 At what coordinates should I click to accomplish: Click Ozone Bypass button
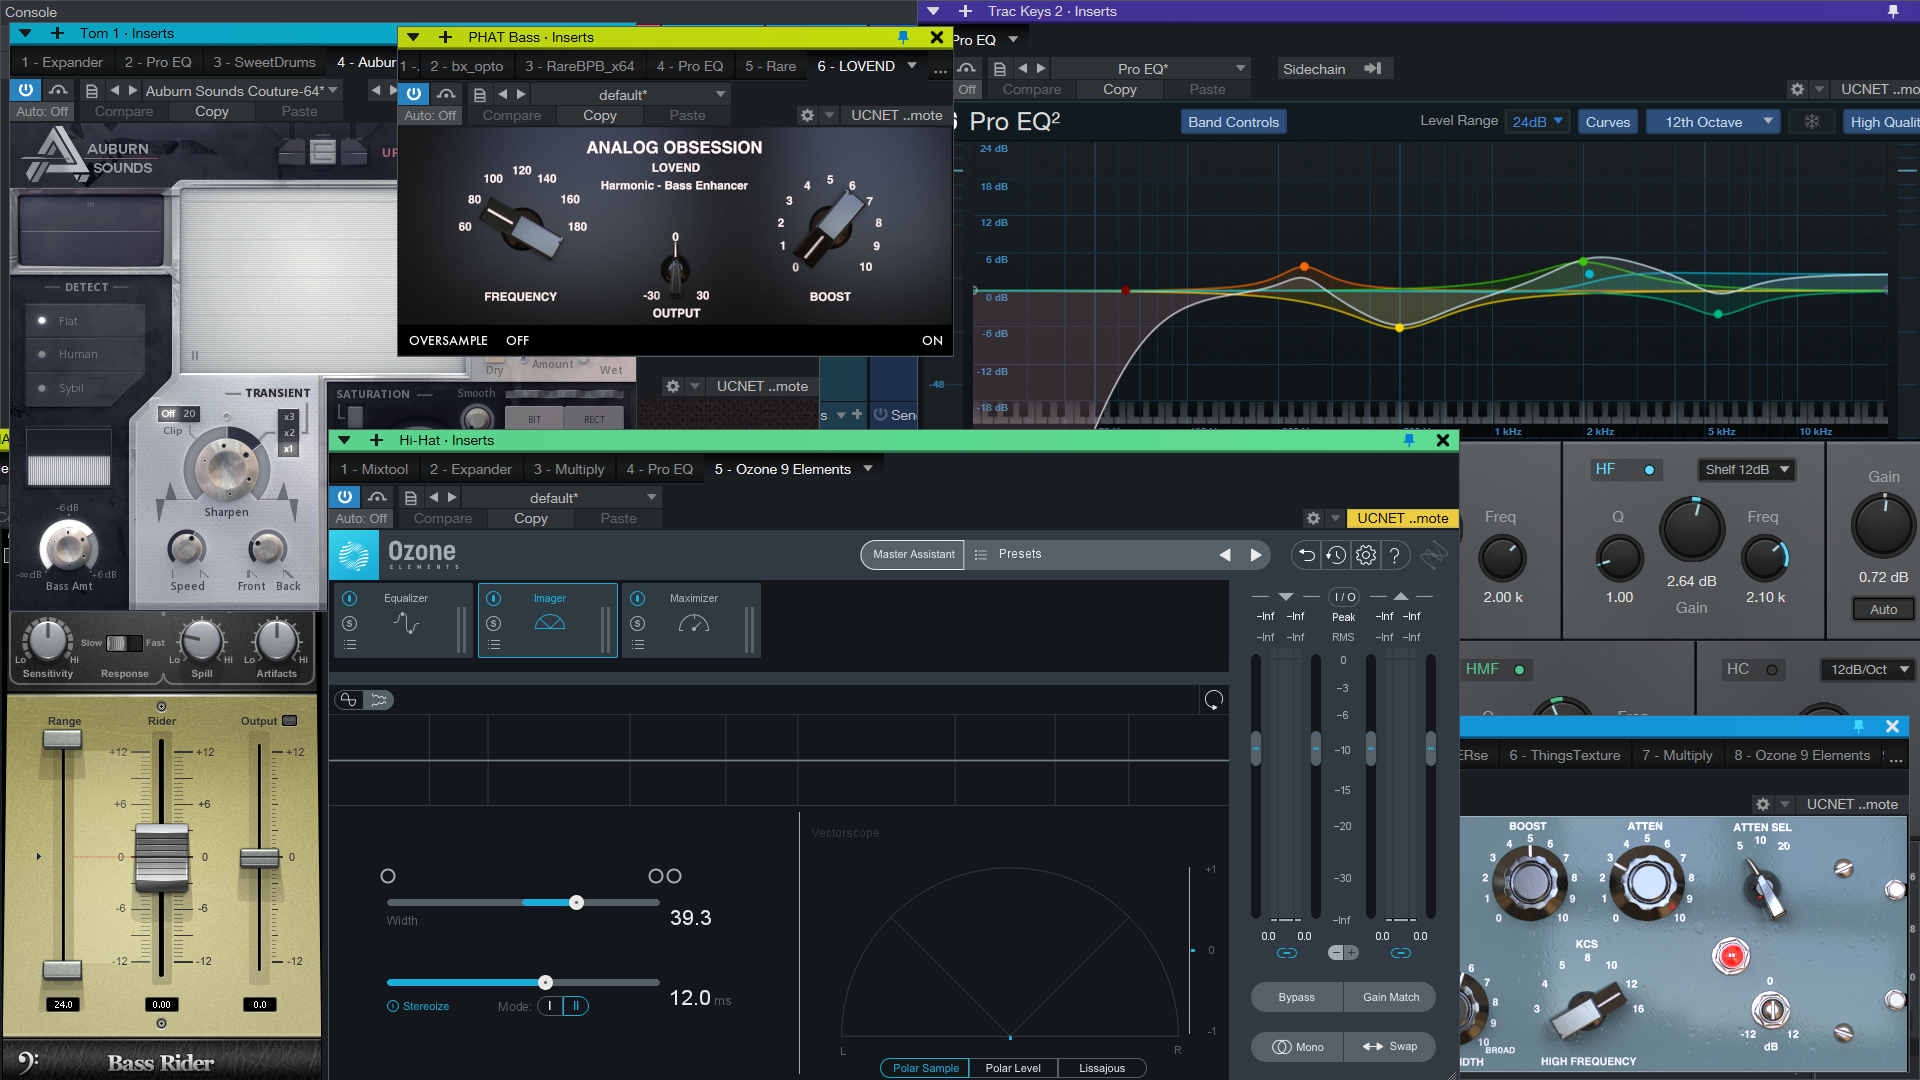click(1296, 997)
